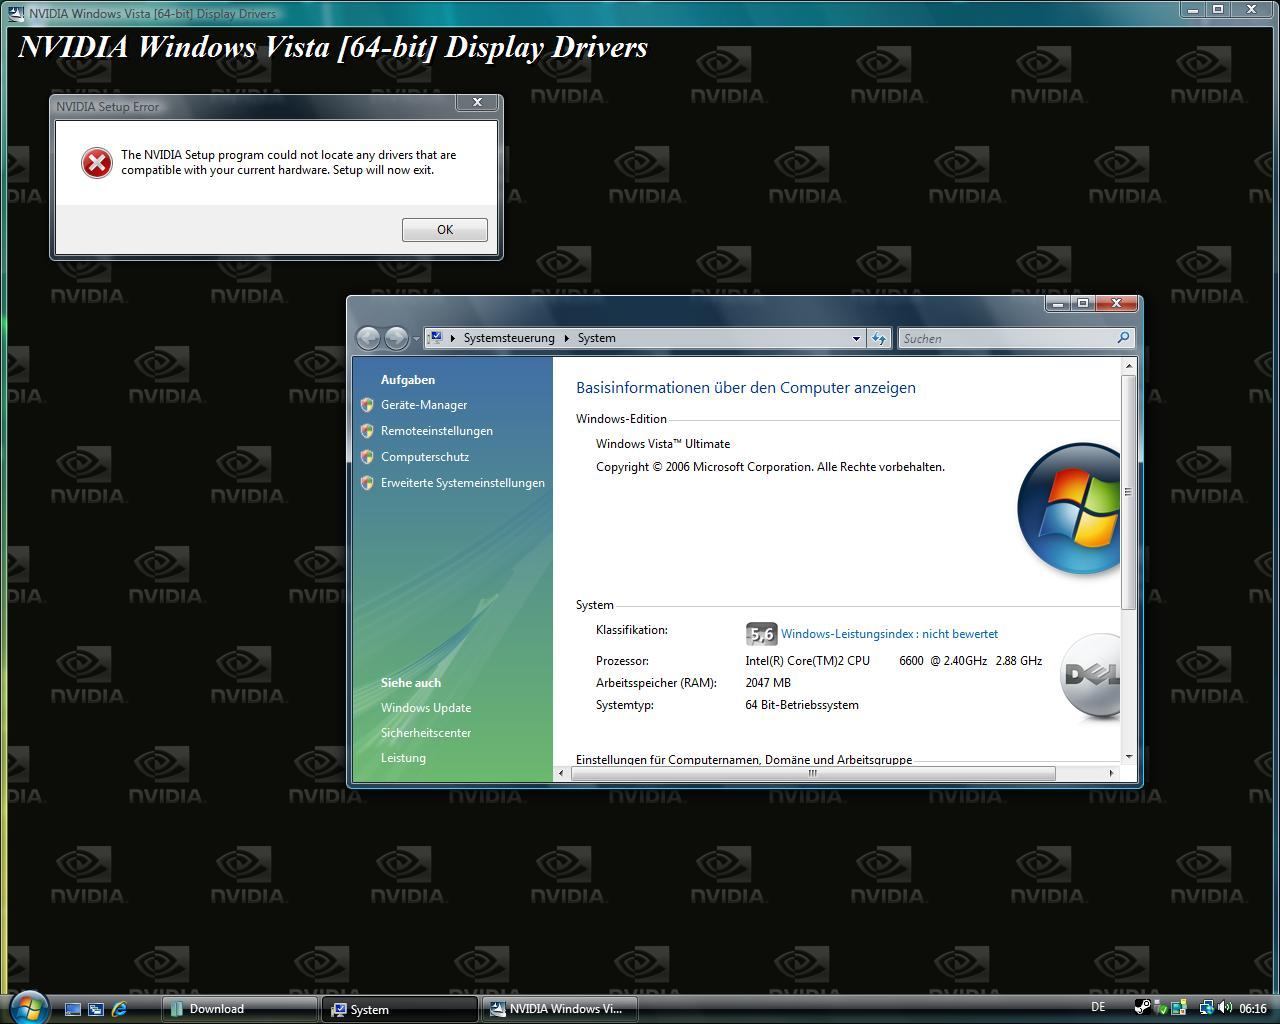
Task: Click NVIDIA installer title bar icon
Action: (x=16, y=13)
